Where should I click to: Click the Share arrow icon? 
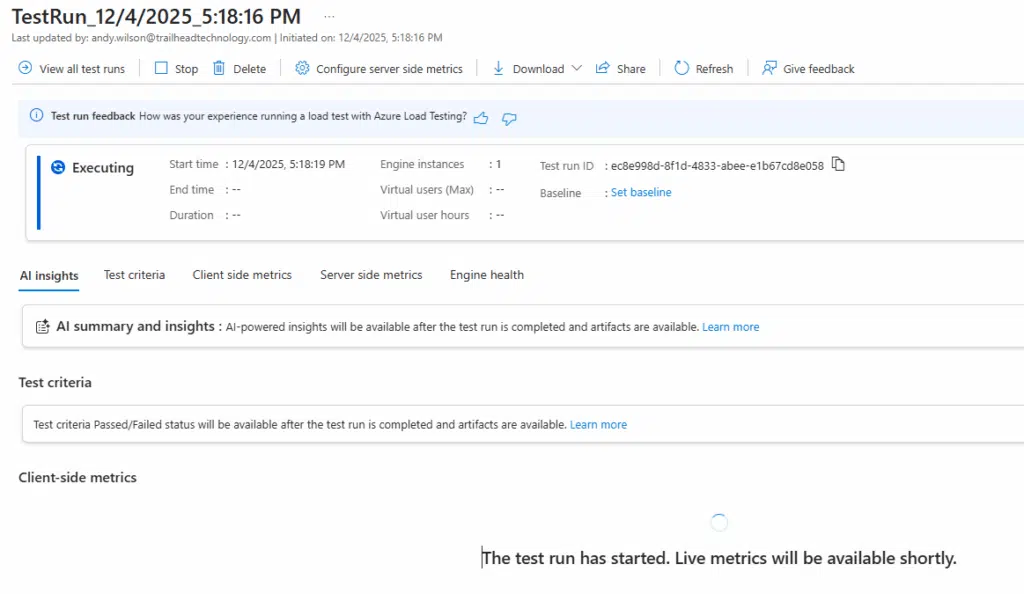tap(603, 68)
